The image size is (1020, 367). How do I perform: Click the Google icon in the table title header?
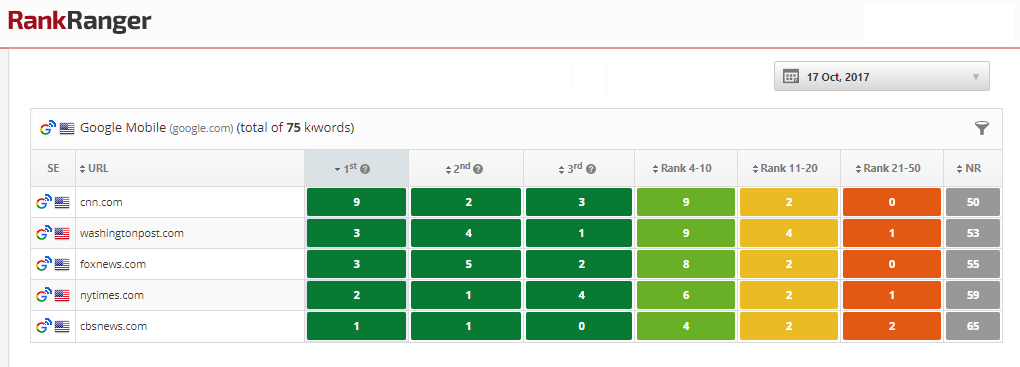(47, 128)
